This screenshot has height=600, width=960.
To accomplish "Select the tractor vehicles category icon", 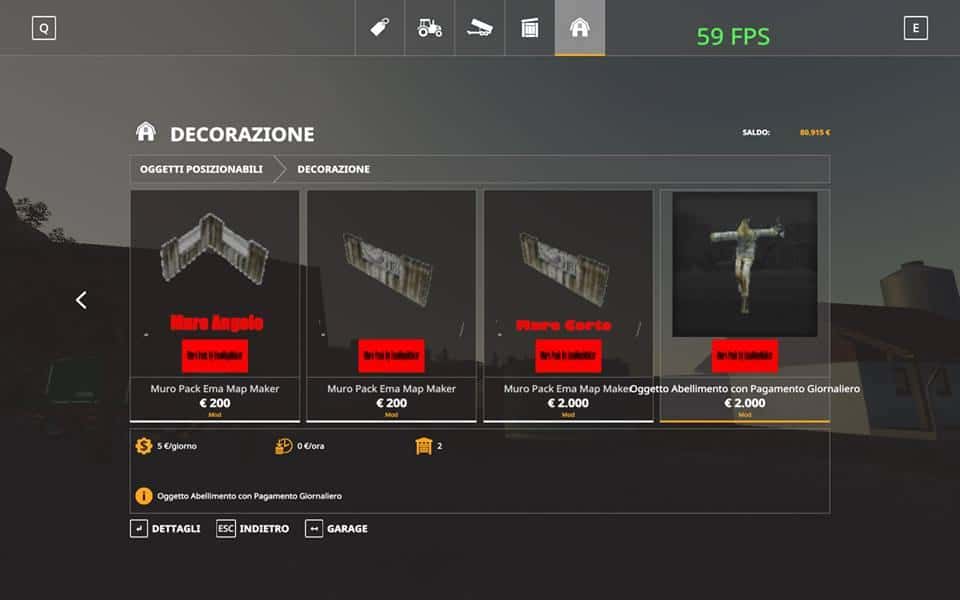I will [x=430, y=28].
